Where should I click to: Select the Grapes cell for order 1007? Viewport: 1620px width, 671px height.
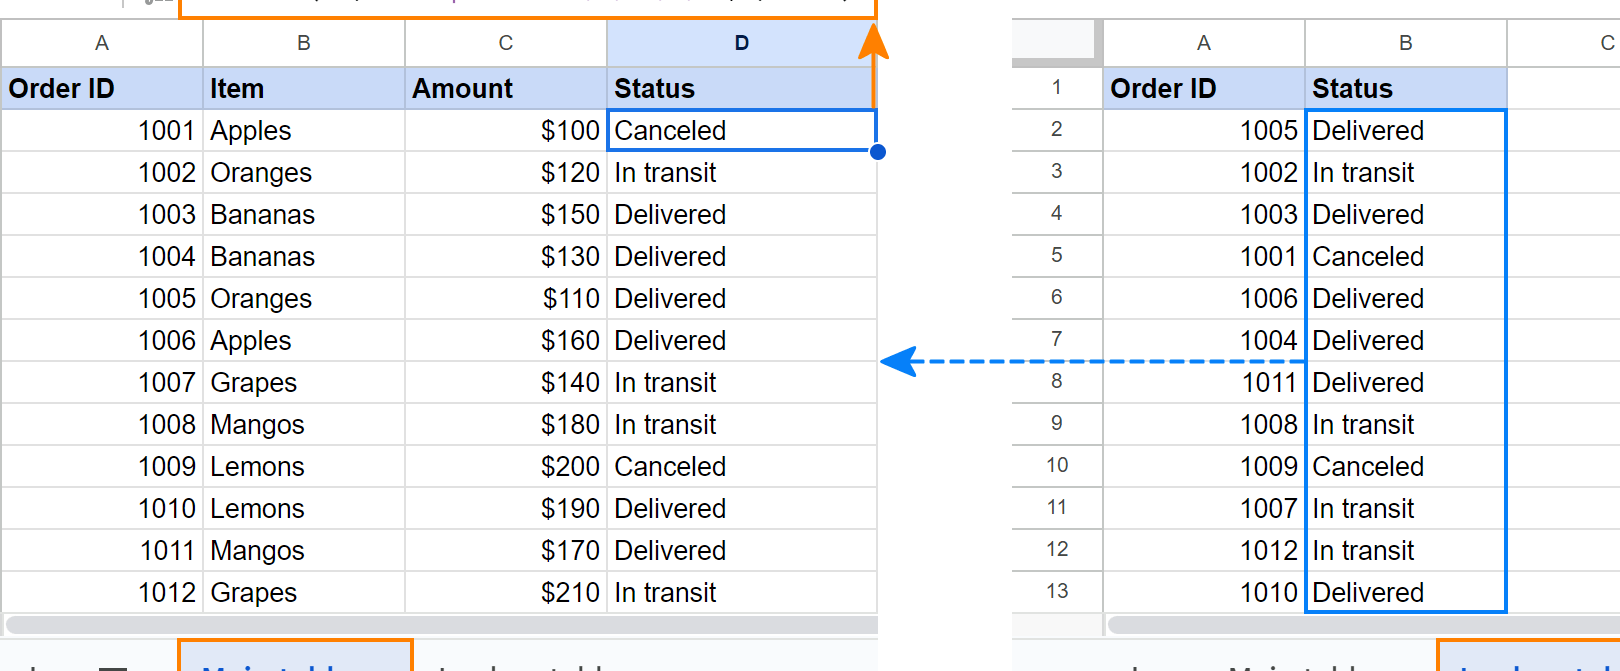(303, 383)
